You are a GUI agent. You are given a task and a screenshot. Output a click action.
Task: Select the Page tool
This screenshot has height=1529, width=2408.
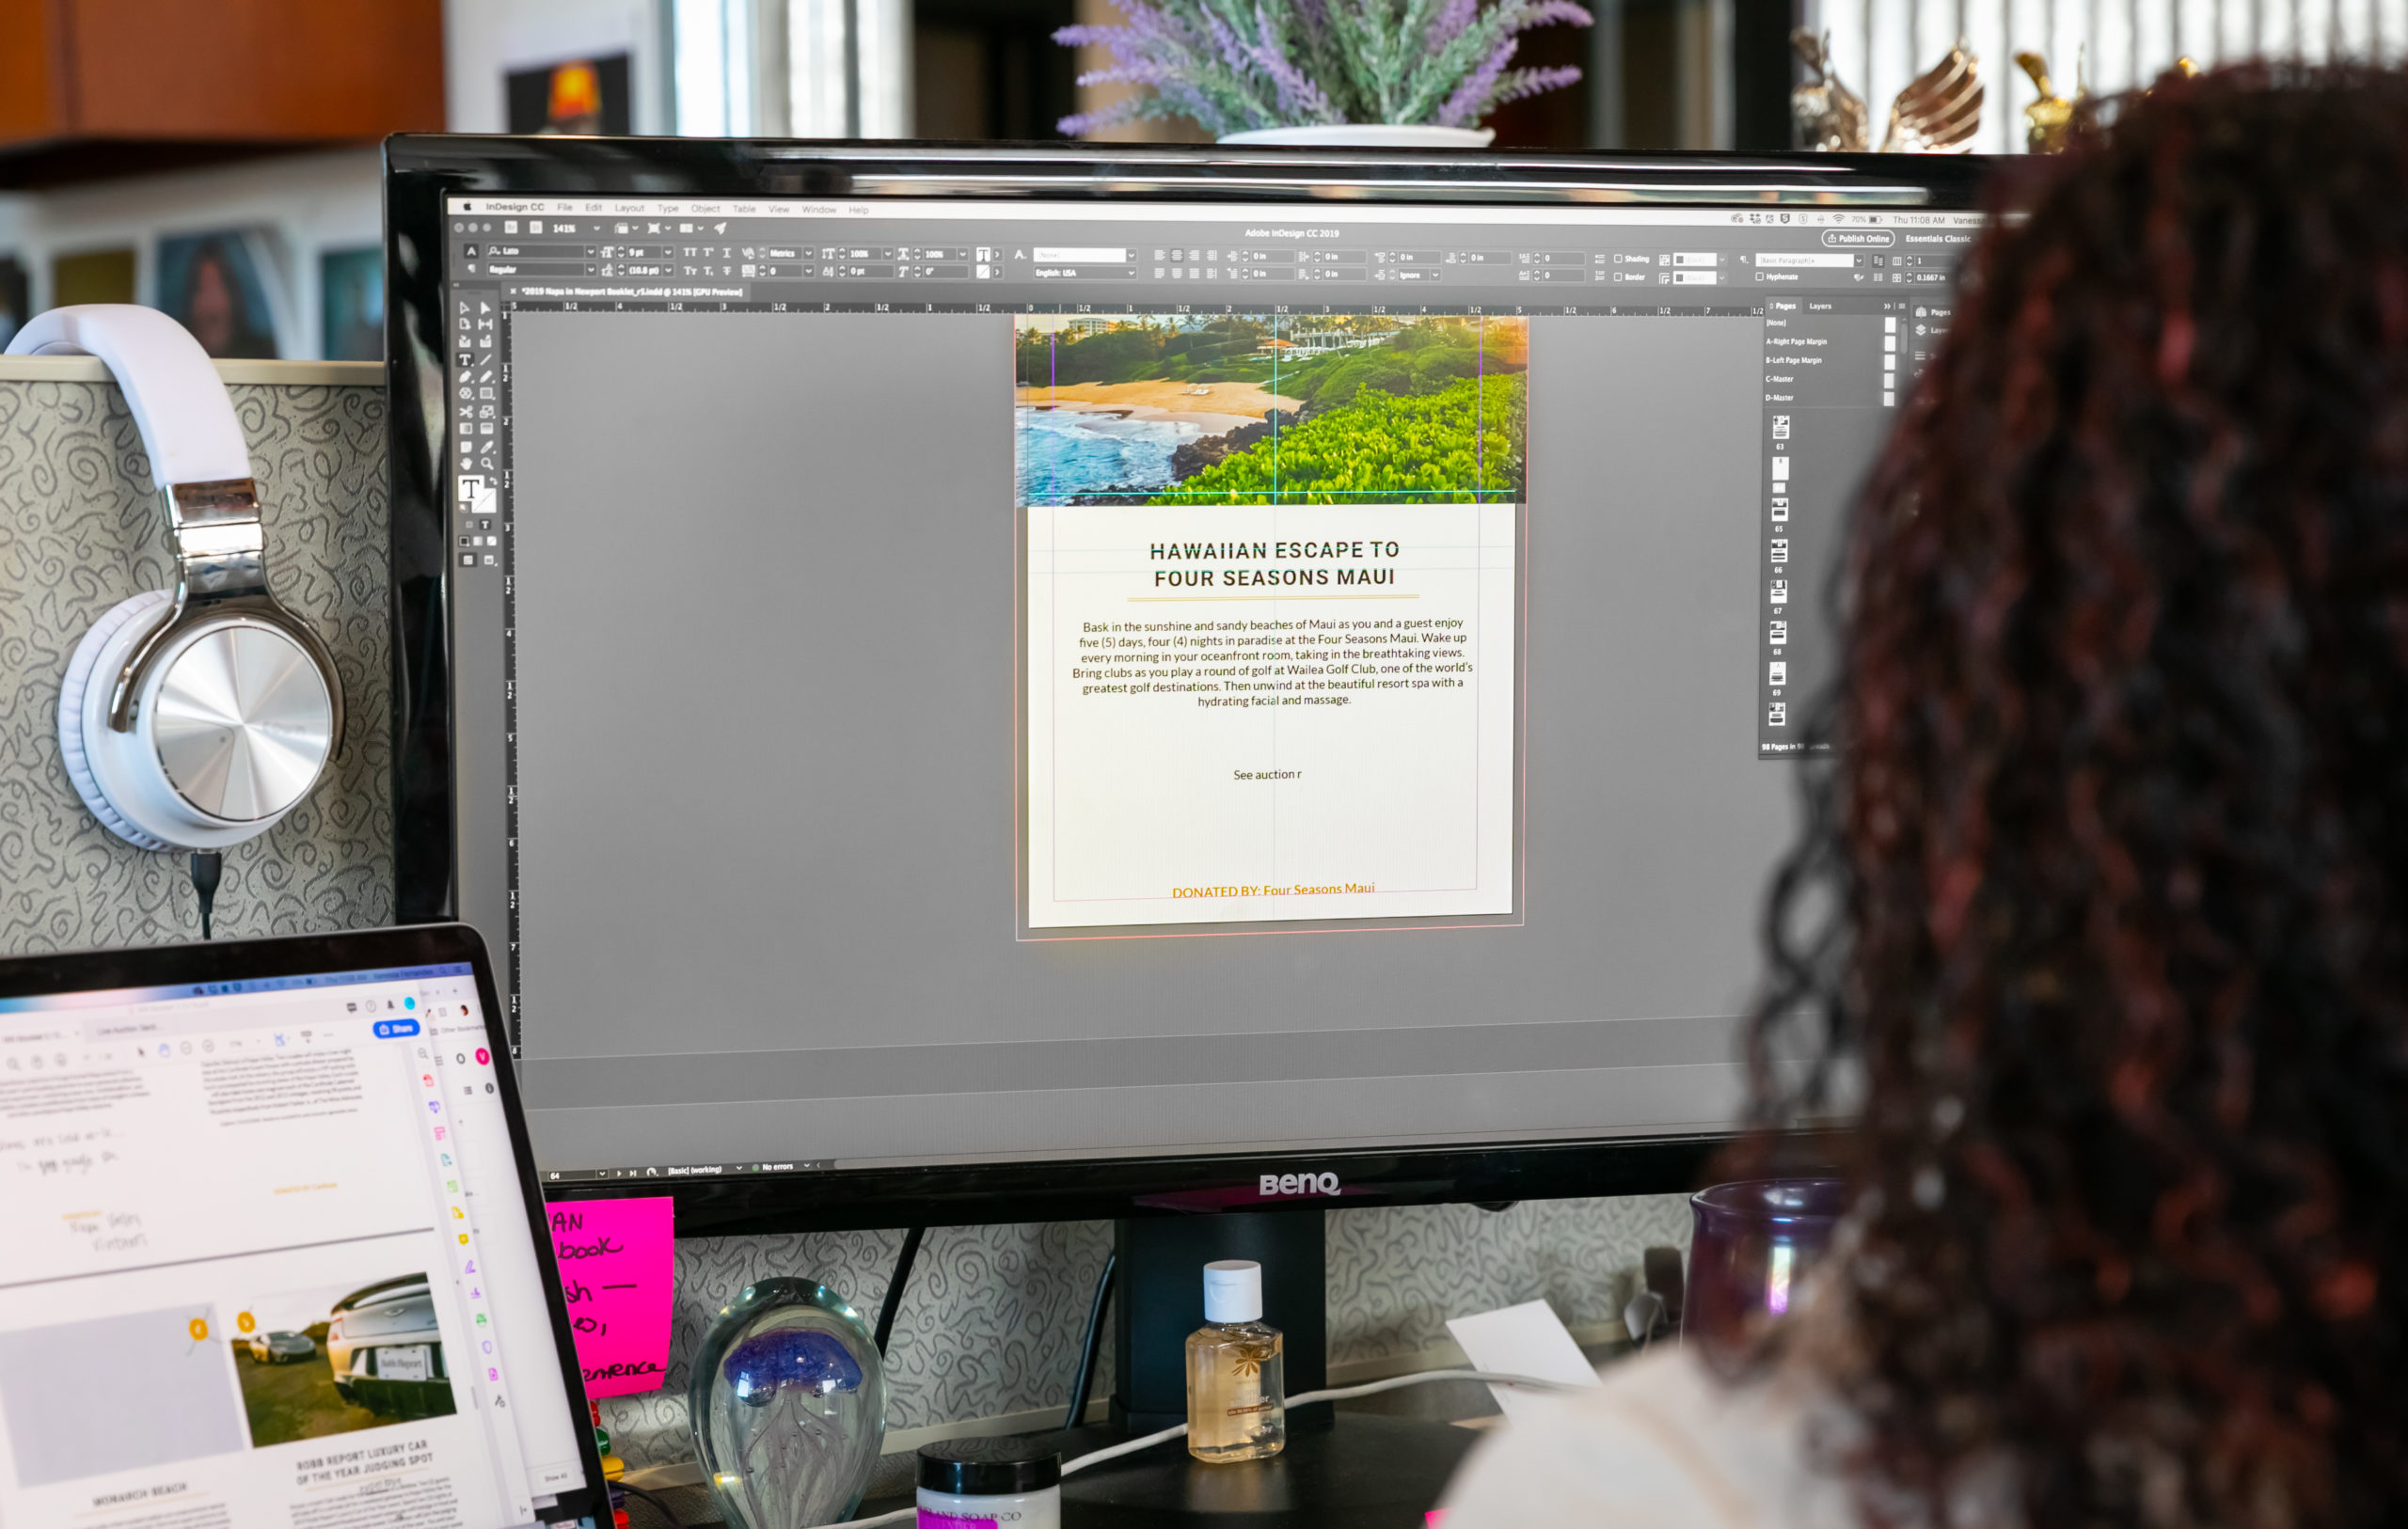point(464,324)
